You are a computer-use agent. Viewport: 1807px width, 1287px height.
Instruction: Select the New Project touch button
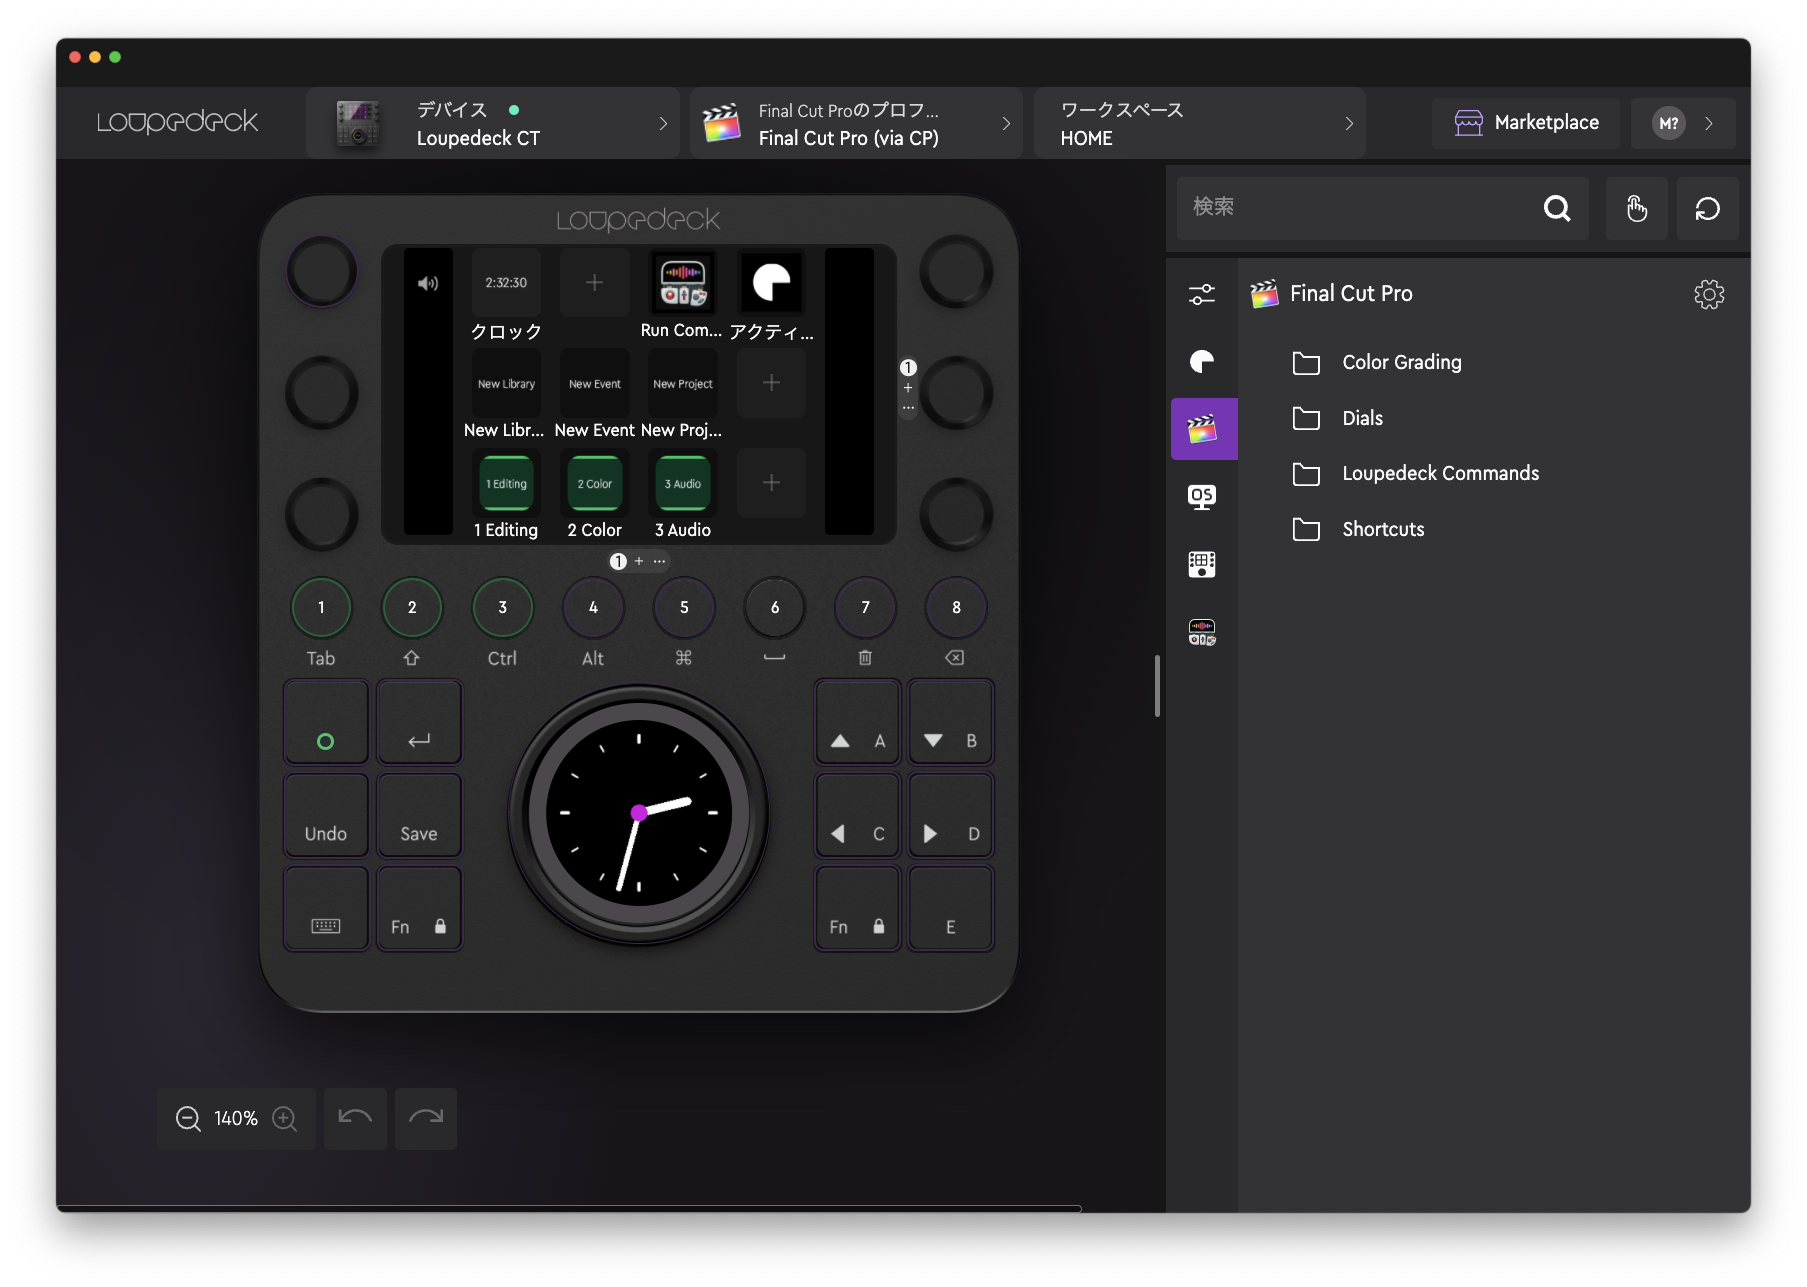(683, 383)
